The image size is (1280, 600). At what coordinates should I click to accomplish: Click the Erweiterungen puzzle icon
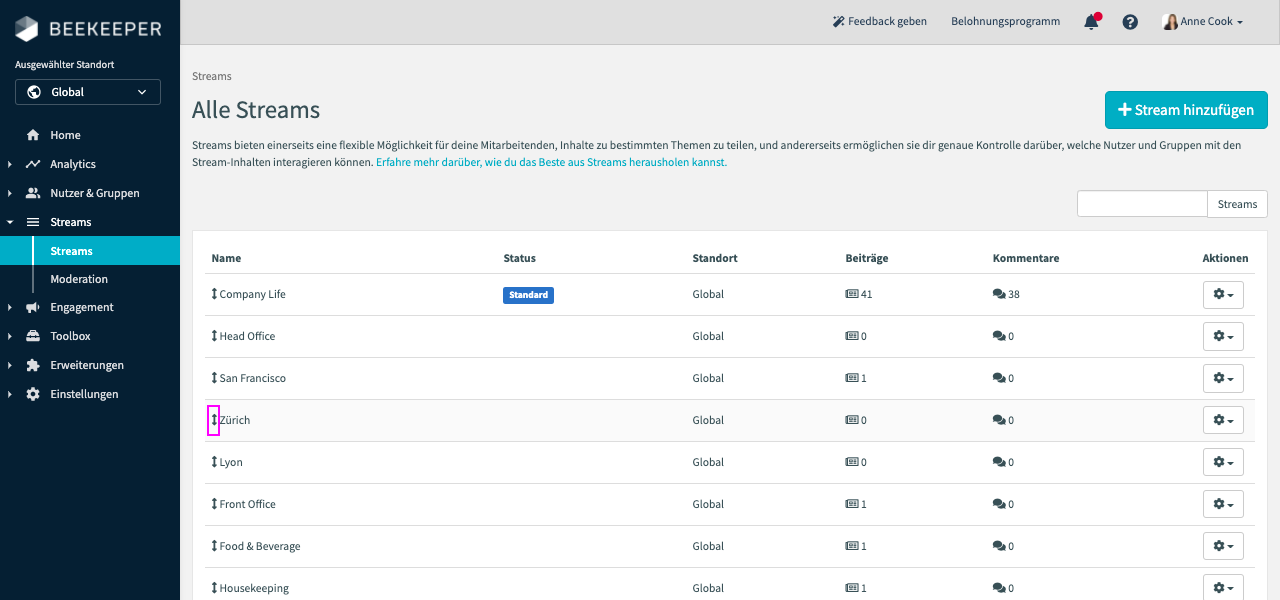coord(33,365)
